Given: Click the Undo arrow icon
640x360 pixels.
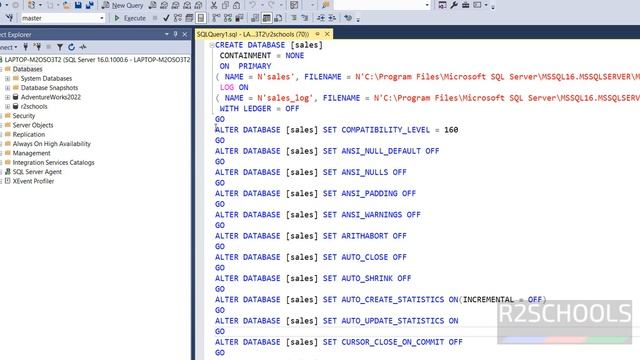Looking at the screenshot, I should [x=253, y=5].
